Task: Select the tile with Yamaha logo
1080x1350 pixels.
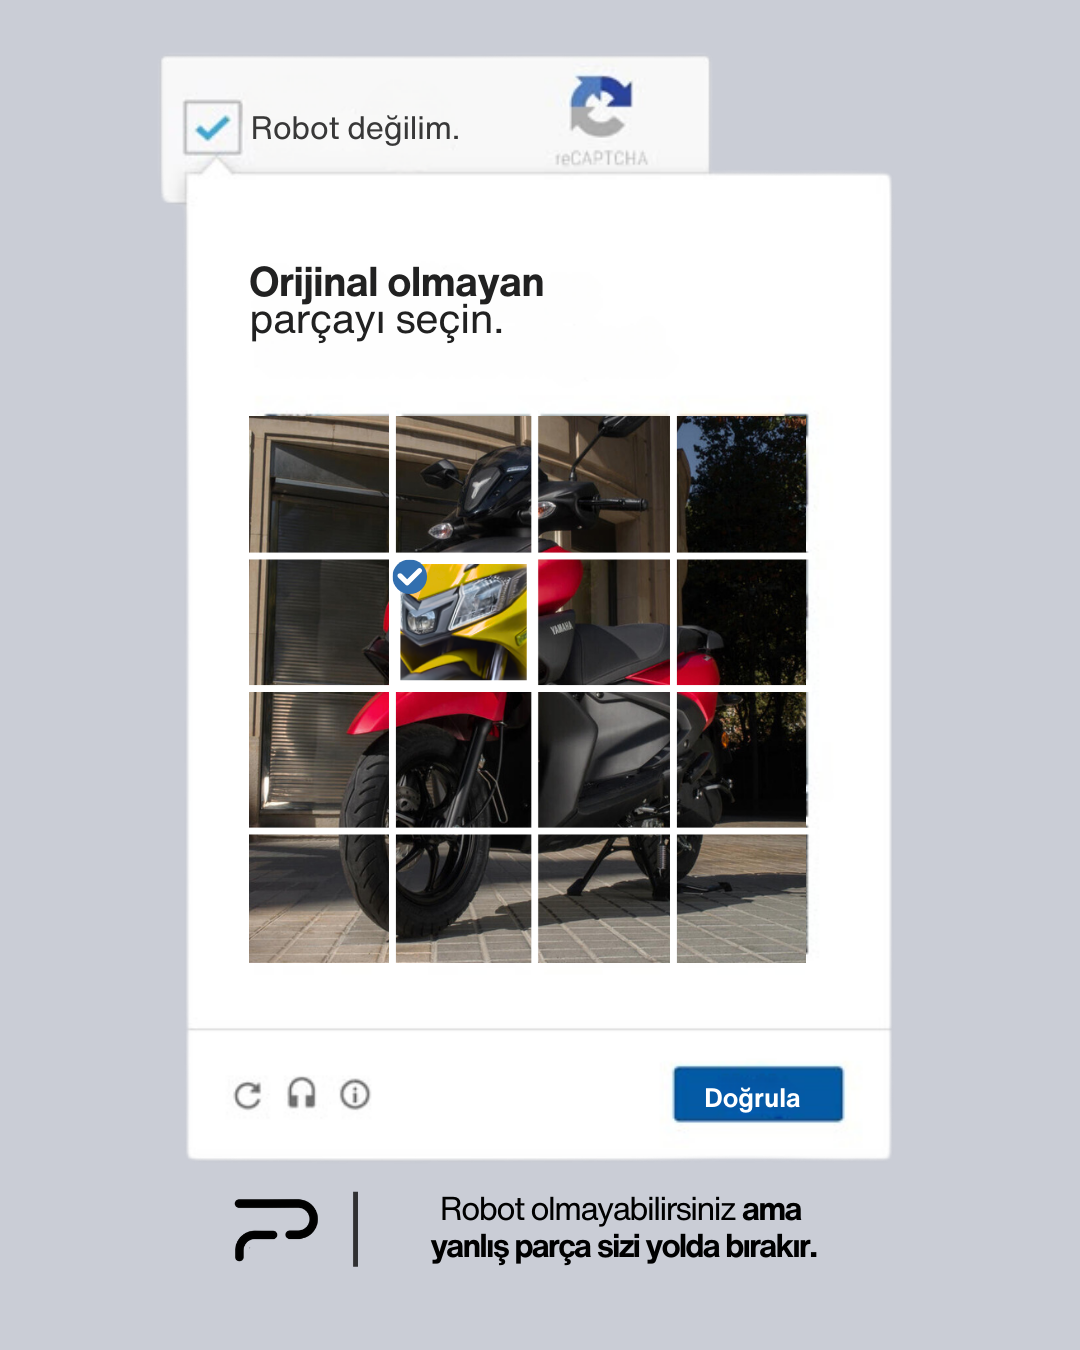Action: point(604,622)
